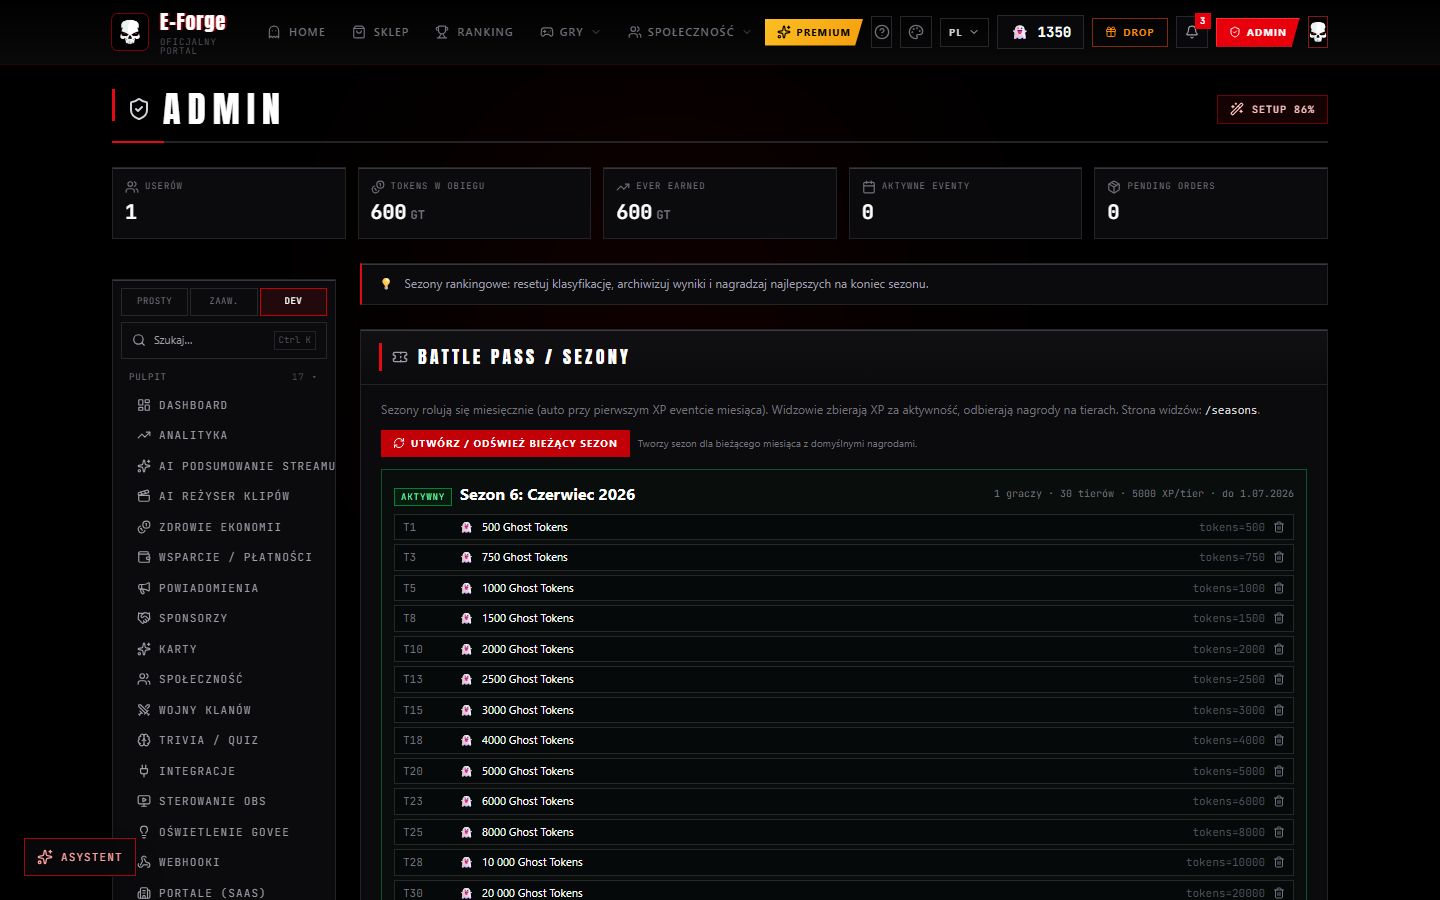Delete the 2000 Ghost Tokens reward
1440x900 pixels.
tap(1279, 649)
